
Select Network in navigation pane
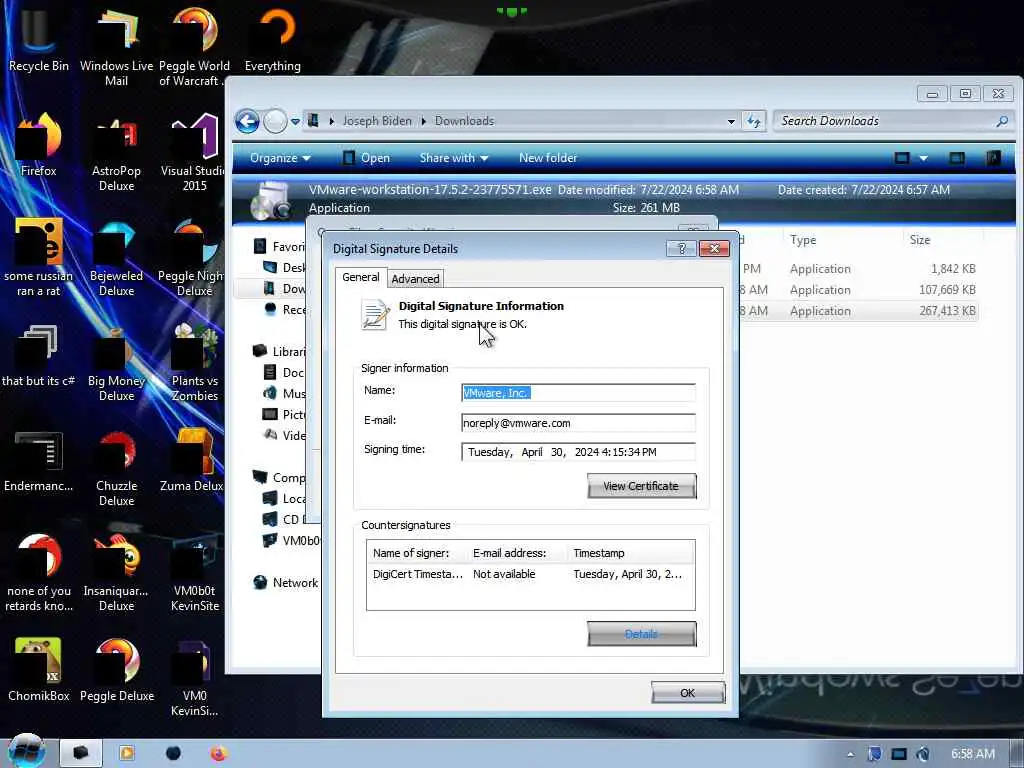coord(286,583)
